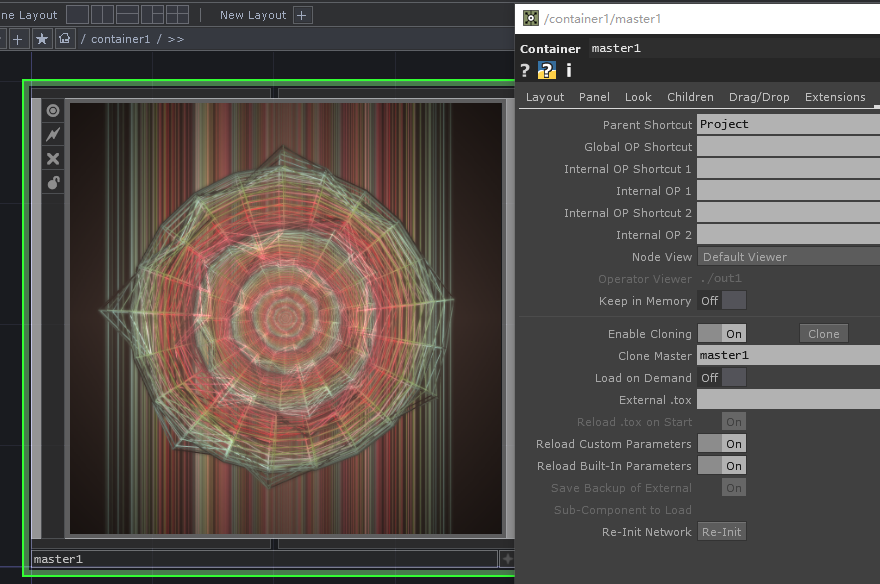The image size is (880, 584).
Task: Toggle the viewer active icon on master1 pane
Action: [x=52, y=110]
